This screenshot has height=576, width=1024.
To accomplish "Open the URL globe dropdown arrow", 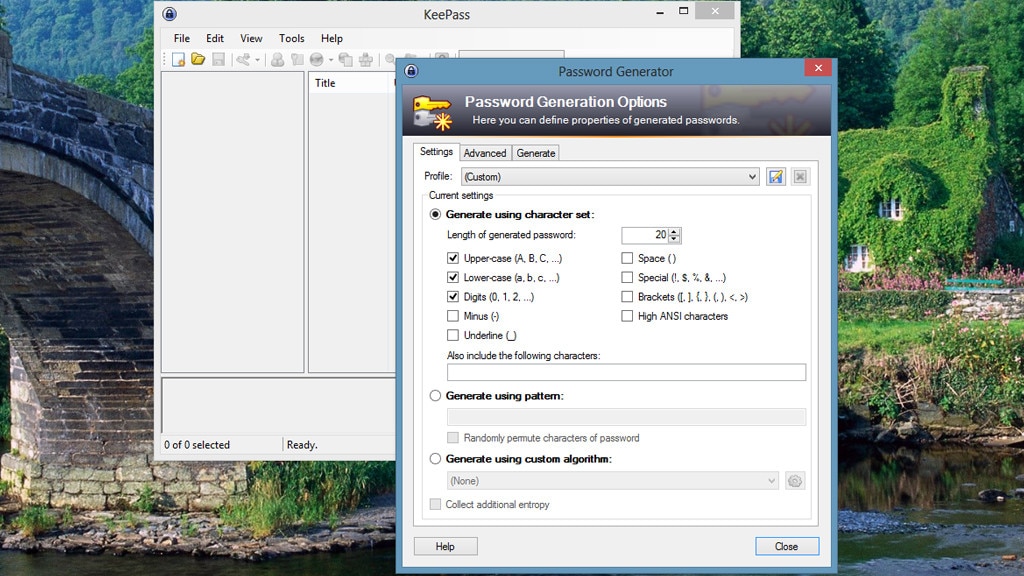I will [x=330, y=60].
